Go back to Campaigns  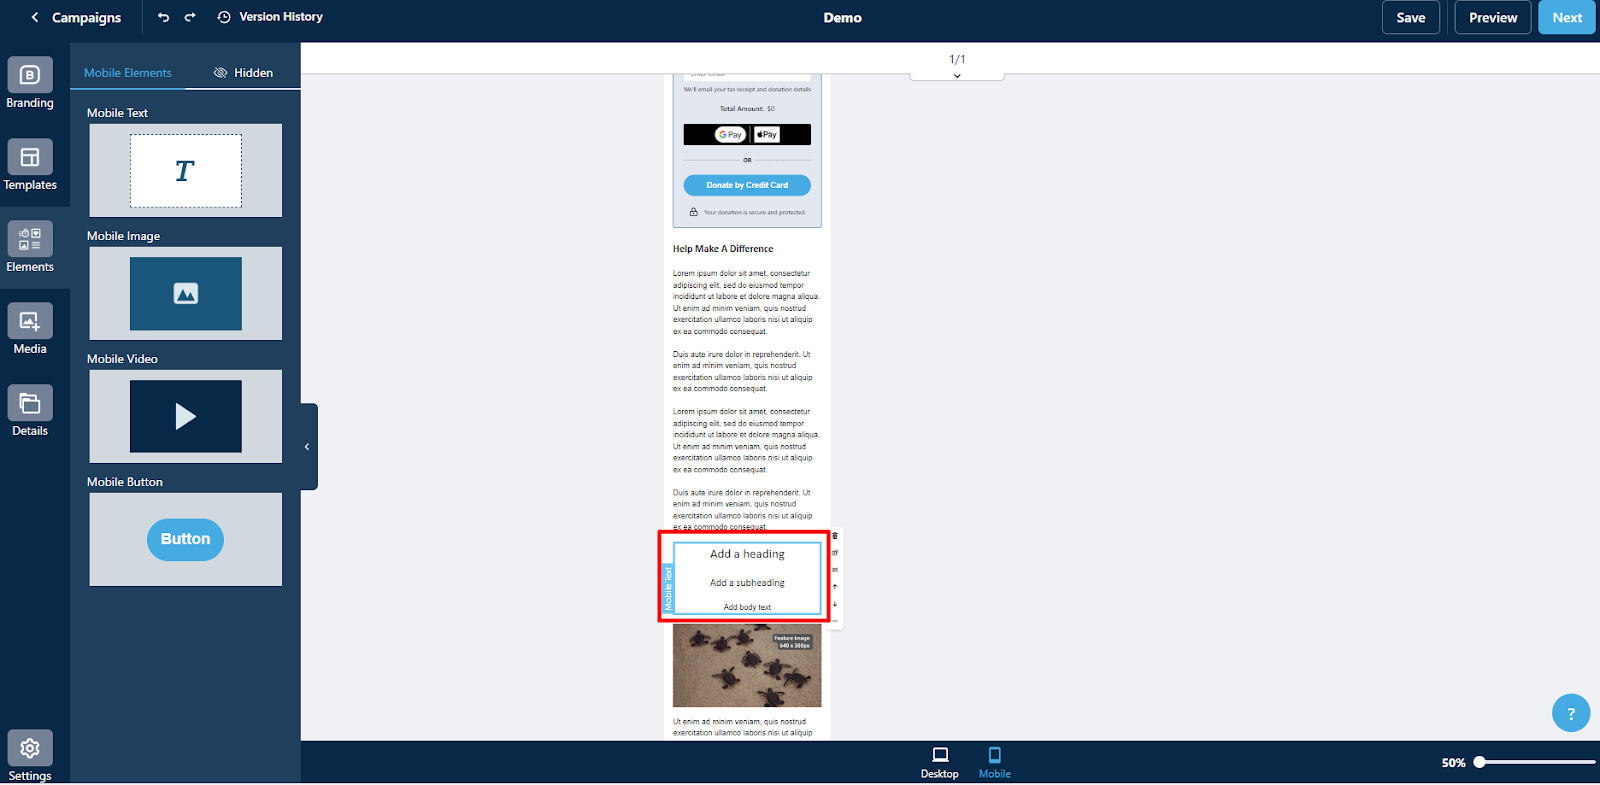point(76,17)
